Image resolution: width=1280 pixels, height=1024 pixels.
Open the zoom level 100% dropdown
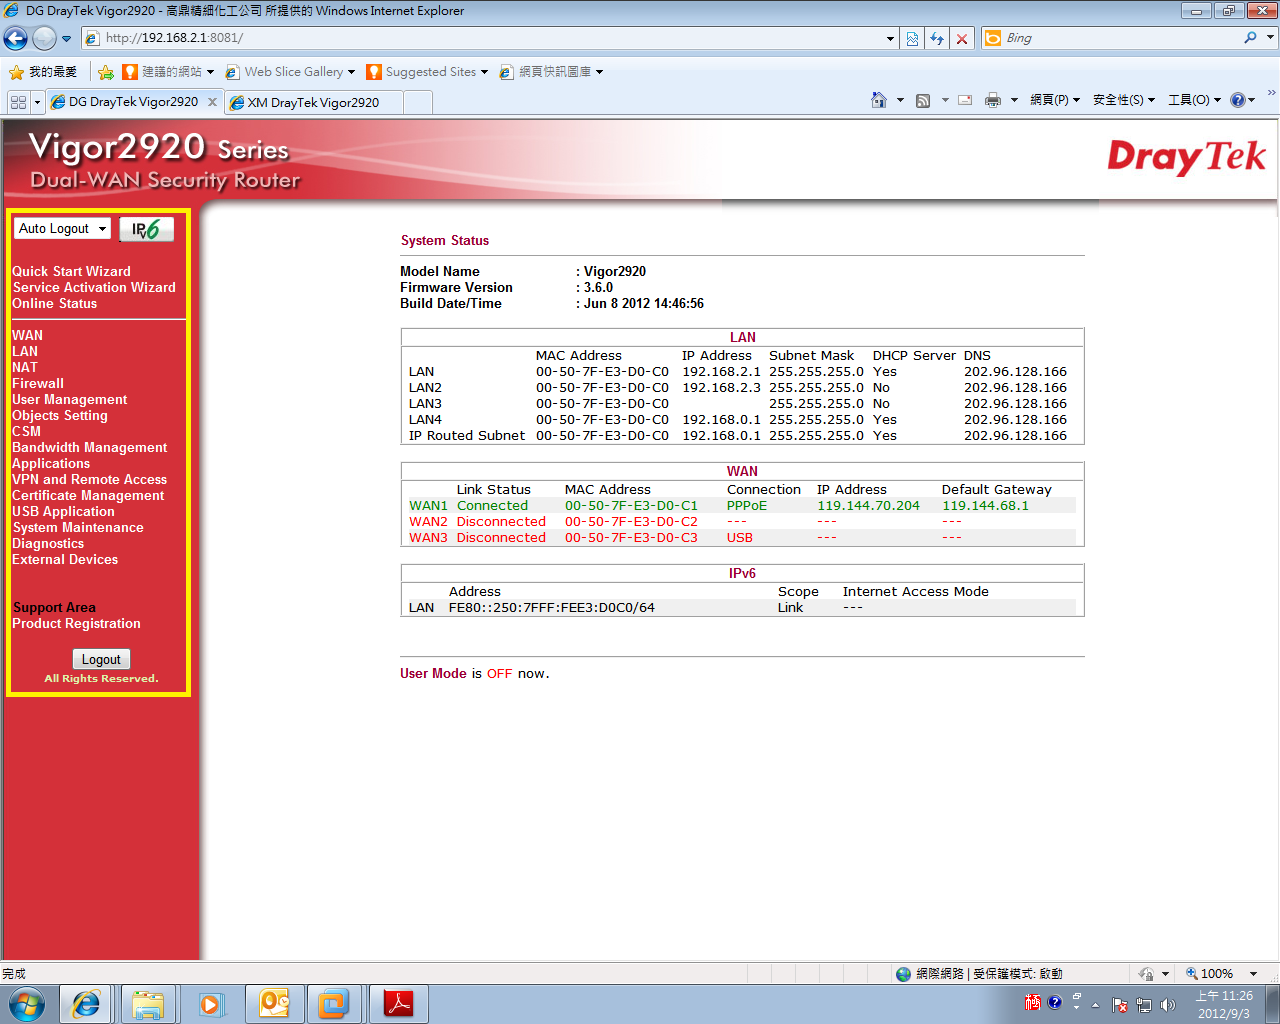(x=1252, y=974)
